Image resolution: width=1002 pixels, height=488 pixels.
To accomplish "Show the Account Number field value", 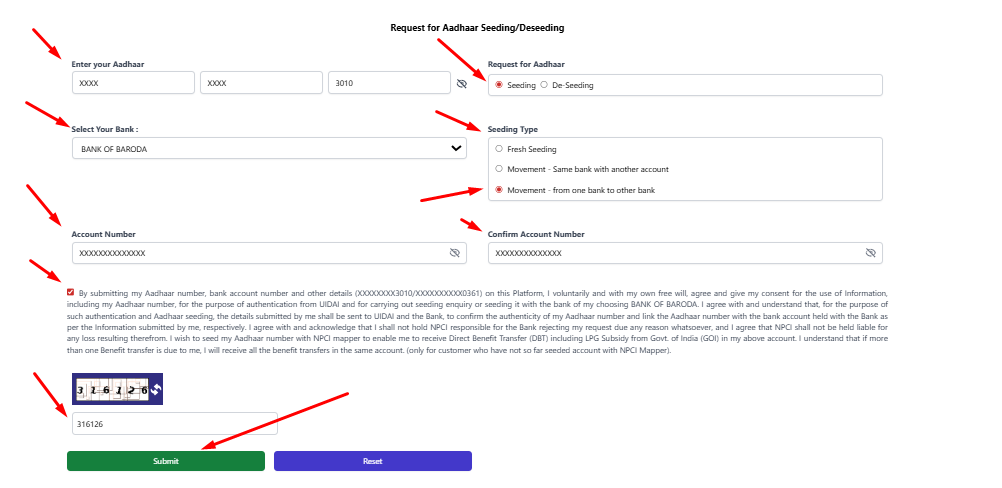I will click(x=455, y=253).
